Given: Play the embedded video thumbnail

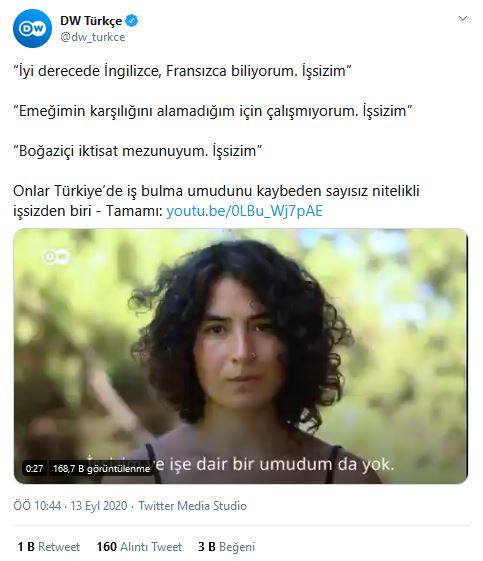Looking at the screenshot, I should coord(240,356).
